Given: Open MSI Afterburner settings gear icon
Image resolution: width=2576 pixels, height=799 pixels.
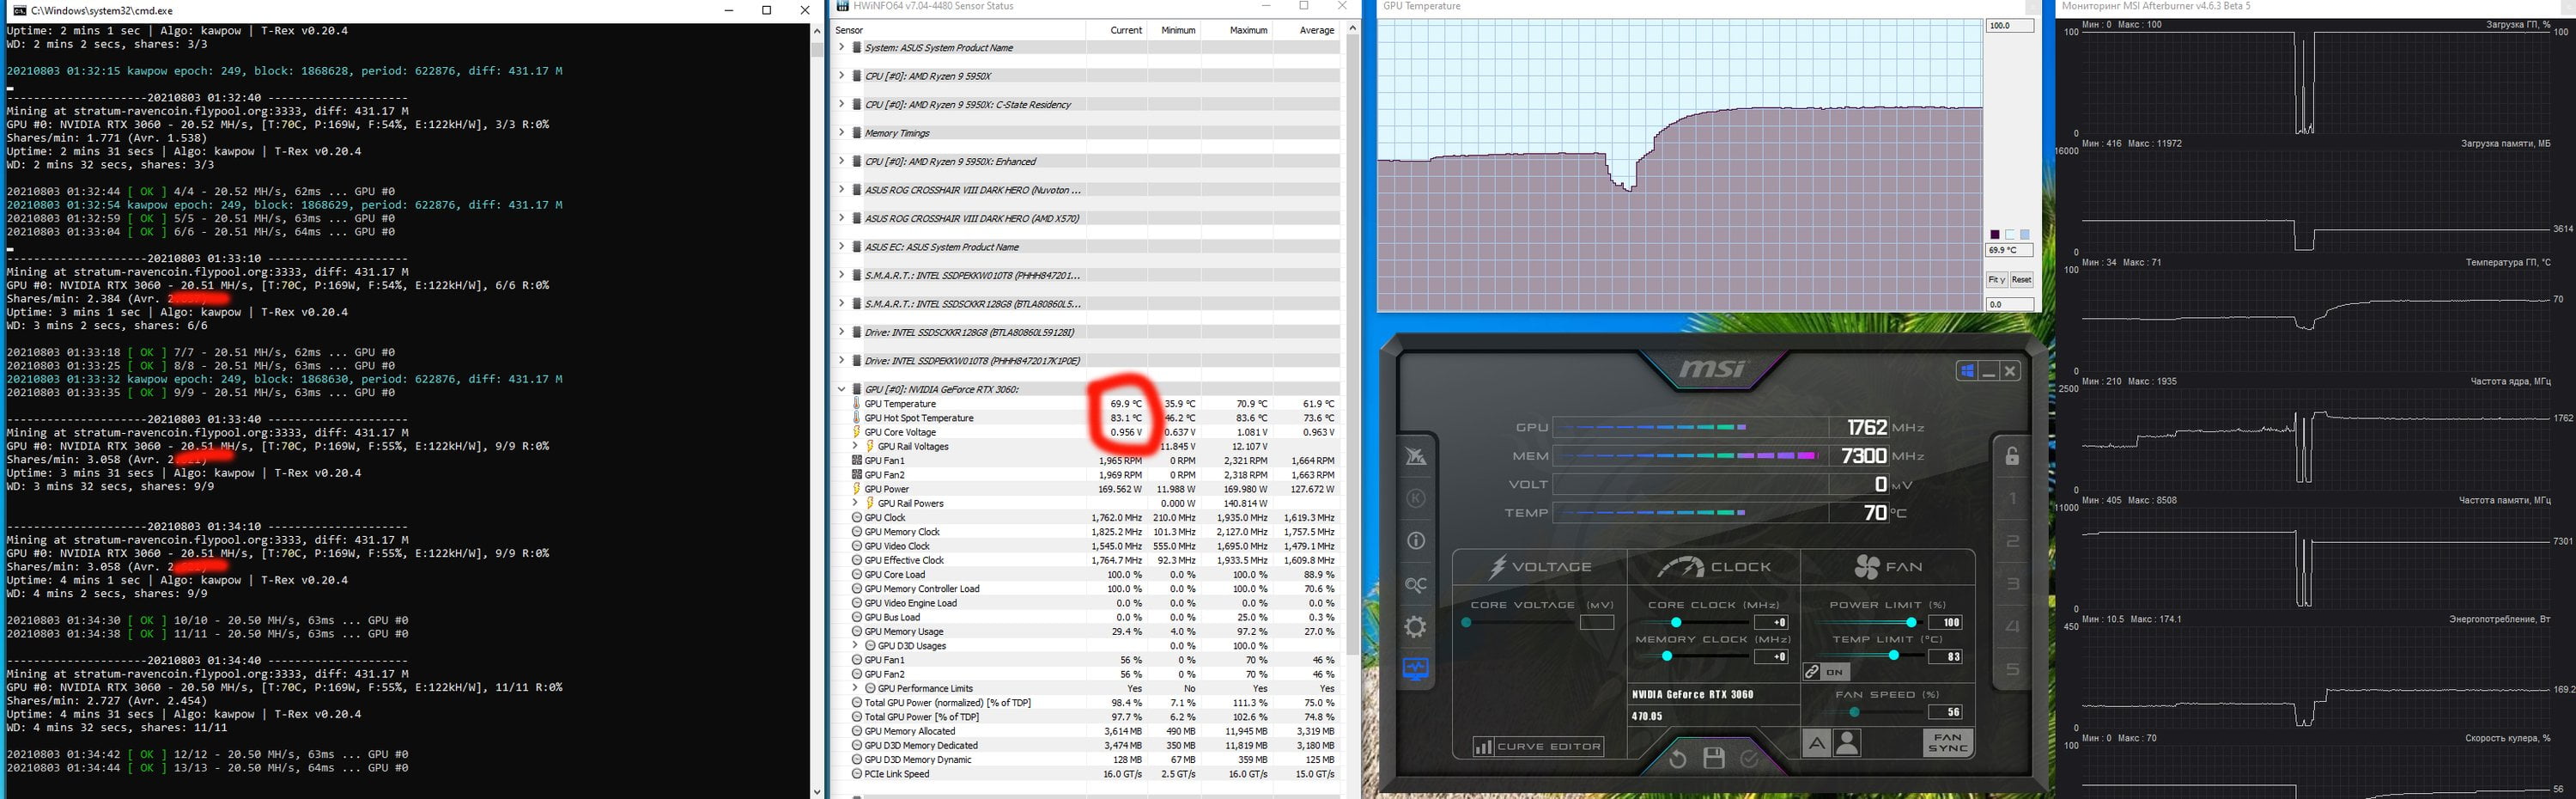Looking at the screenshot, I should 1415,627.
